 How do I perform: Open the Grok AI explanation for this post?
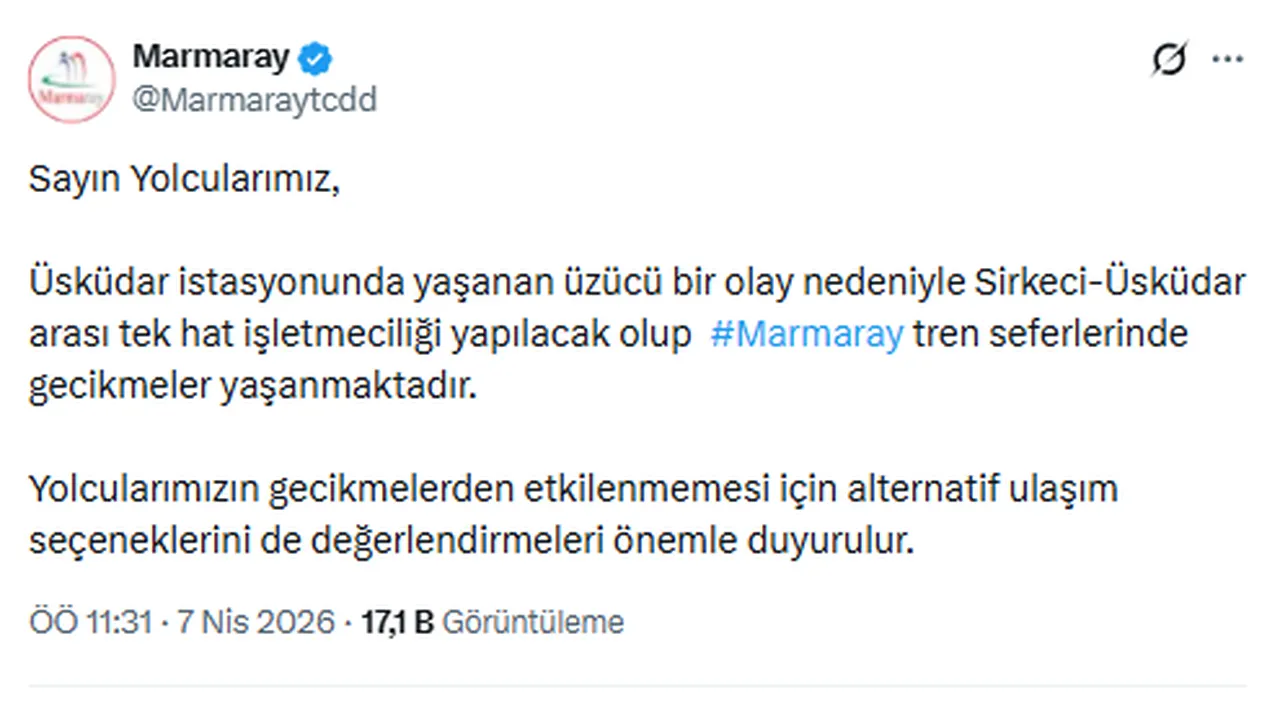coord(1168,58)
